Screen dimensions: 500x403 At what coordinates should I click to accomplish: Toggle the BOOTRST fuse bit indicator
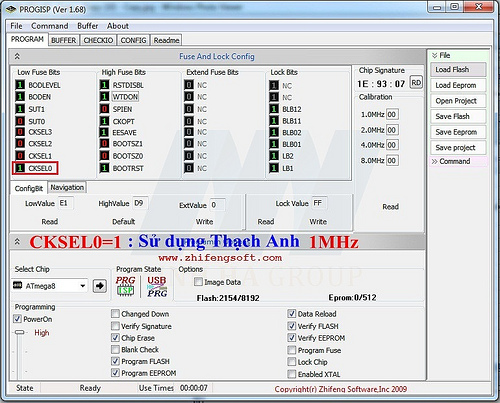[x=104, y=168]
